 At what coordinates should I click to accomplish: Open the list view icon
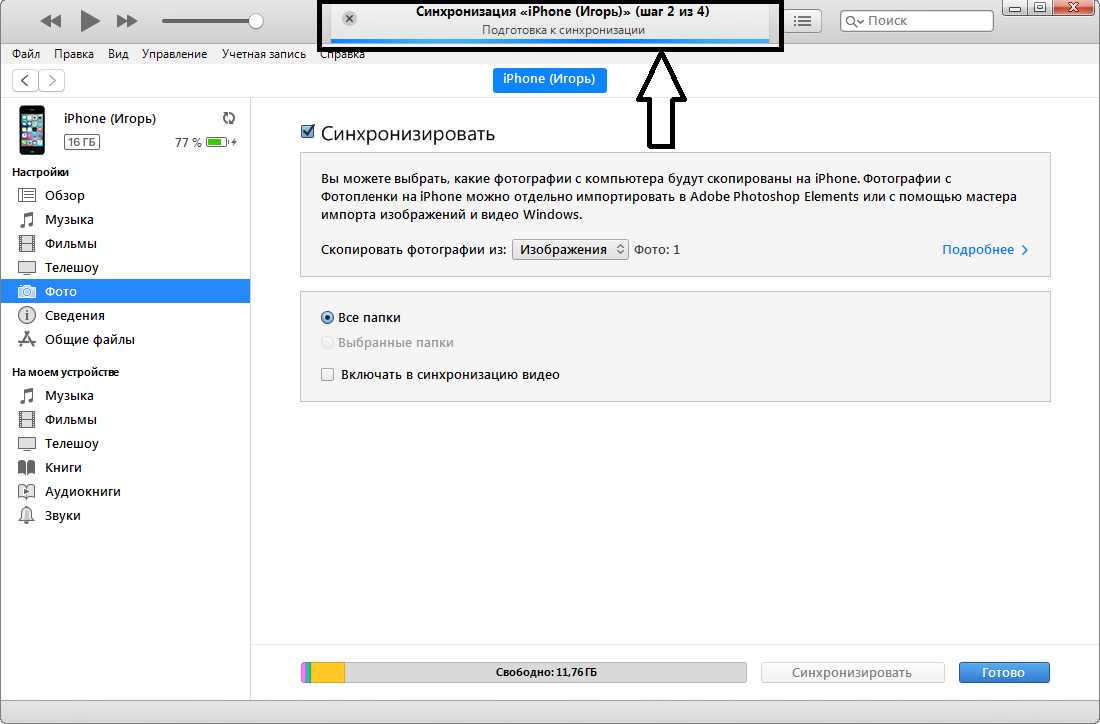coord(803,21)
